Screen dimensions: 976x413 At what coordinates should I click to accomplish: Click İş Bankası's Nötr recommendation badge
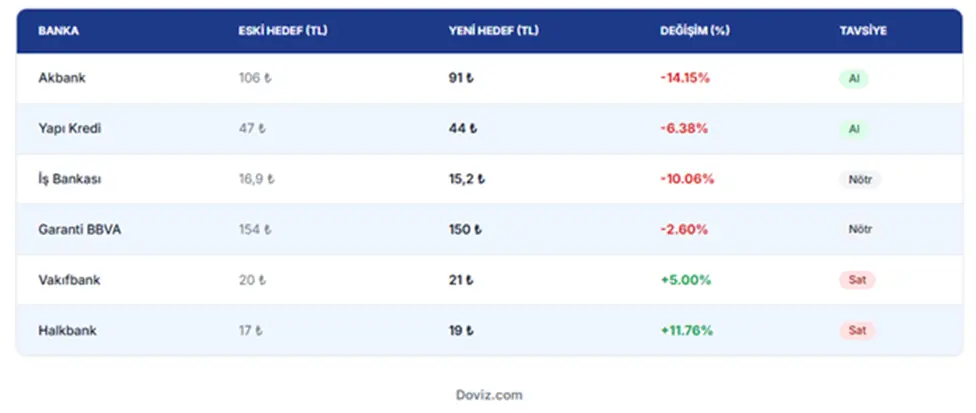pyautogui.click(x=860, y=180)
